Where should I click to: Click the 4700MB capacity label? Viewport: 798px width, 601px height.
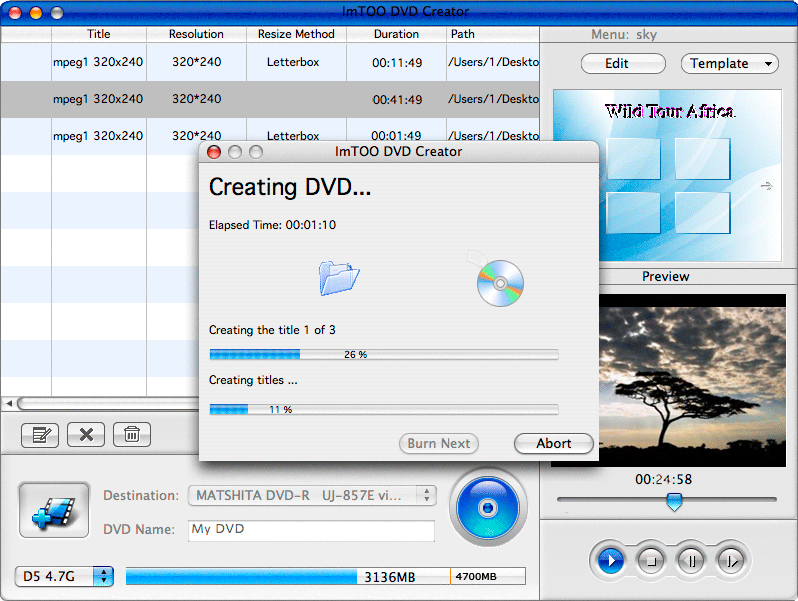click(476, 577)
